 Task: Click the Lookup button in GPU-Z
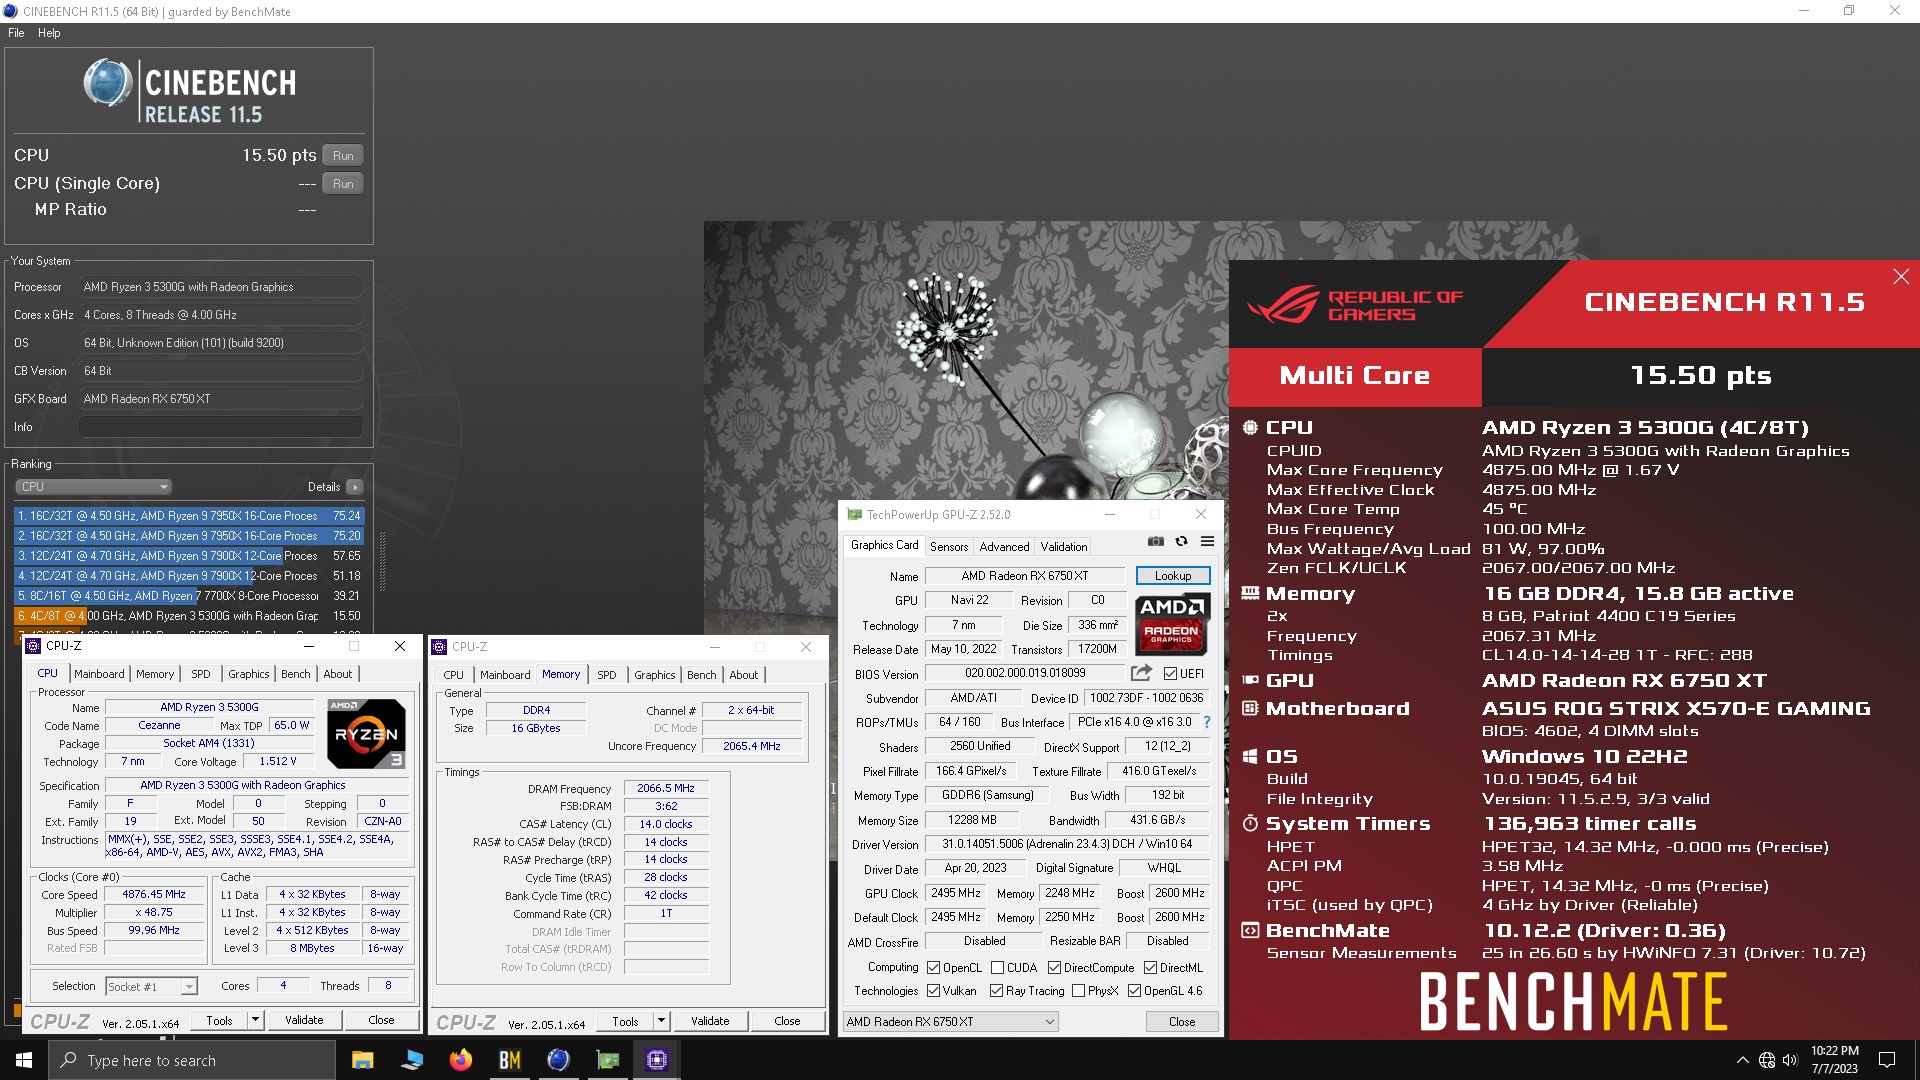(1173, 576)
